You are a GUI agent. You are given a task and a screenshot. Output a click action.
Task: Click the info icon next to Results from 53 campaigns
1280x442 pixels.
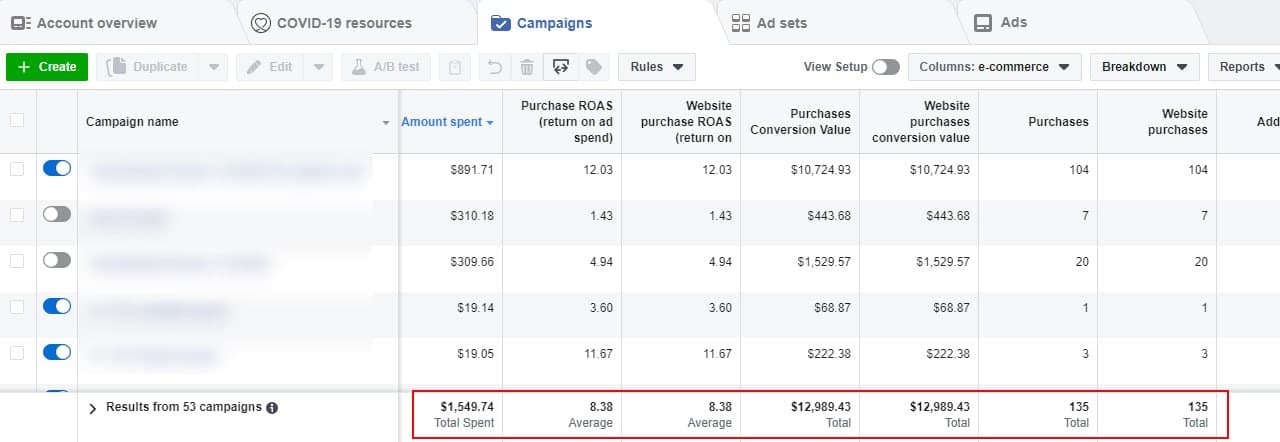click(272, 408)
